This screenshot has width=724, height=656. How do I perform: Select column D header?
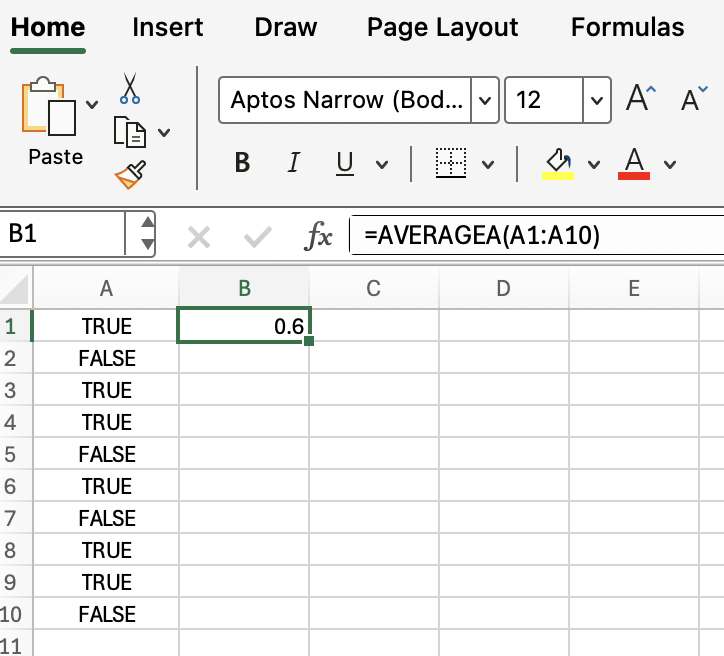click(504, 288)
